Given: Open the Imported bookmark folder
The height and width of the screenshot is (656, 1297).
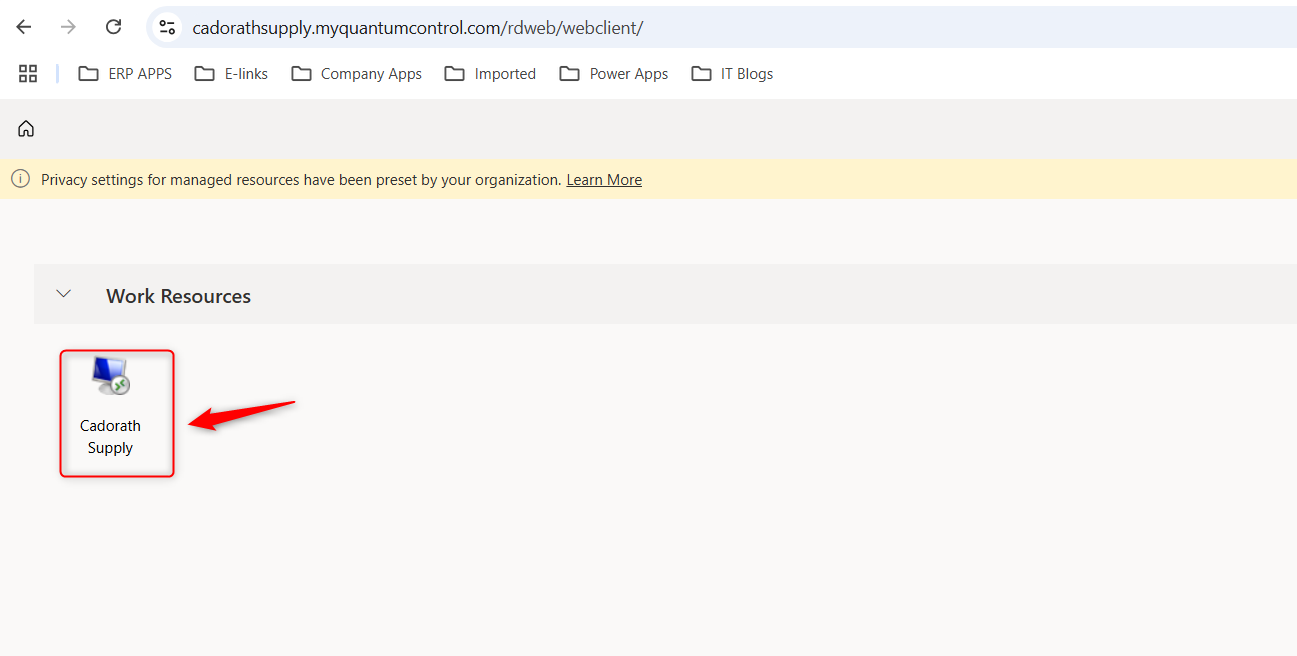Looking at the screenshot, I should click(490, 73).
